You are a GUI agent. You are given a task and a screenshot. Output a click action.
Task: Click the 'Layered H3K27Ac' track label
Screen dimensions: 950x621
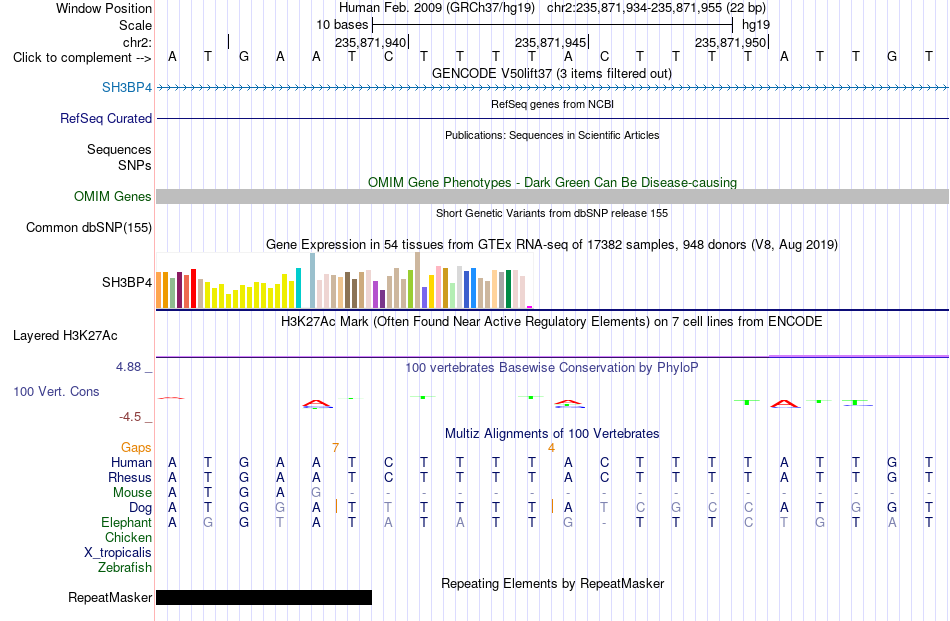(65, 336)
